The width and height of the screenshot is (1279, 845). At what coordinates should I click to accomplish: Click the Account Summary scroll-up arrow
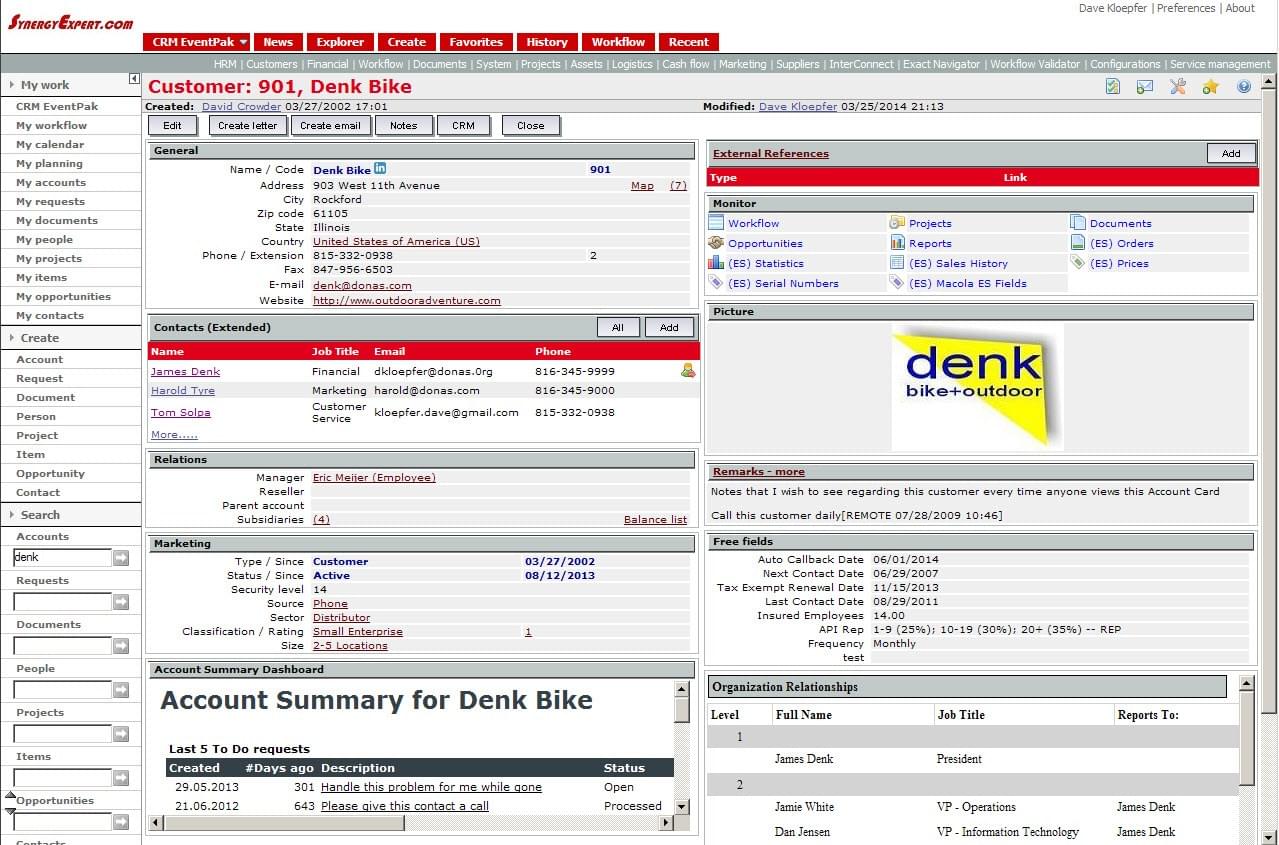(x=682, y=689)
